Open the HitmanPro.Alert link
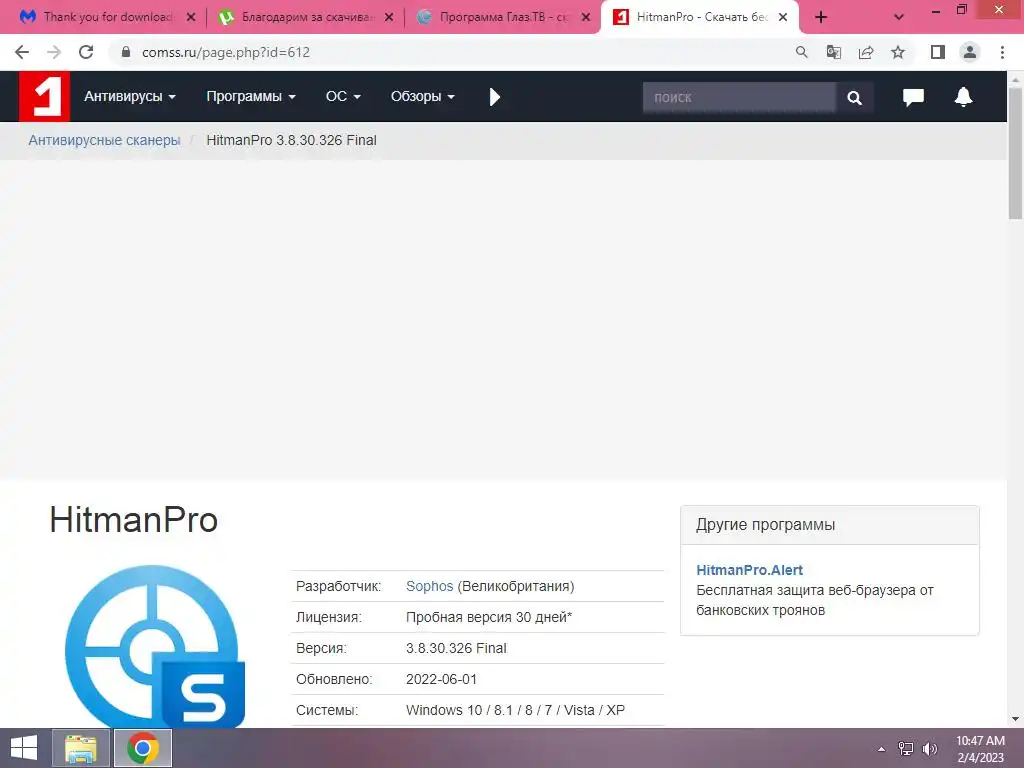The image size is (1024, 768). [749, 570]
